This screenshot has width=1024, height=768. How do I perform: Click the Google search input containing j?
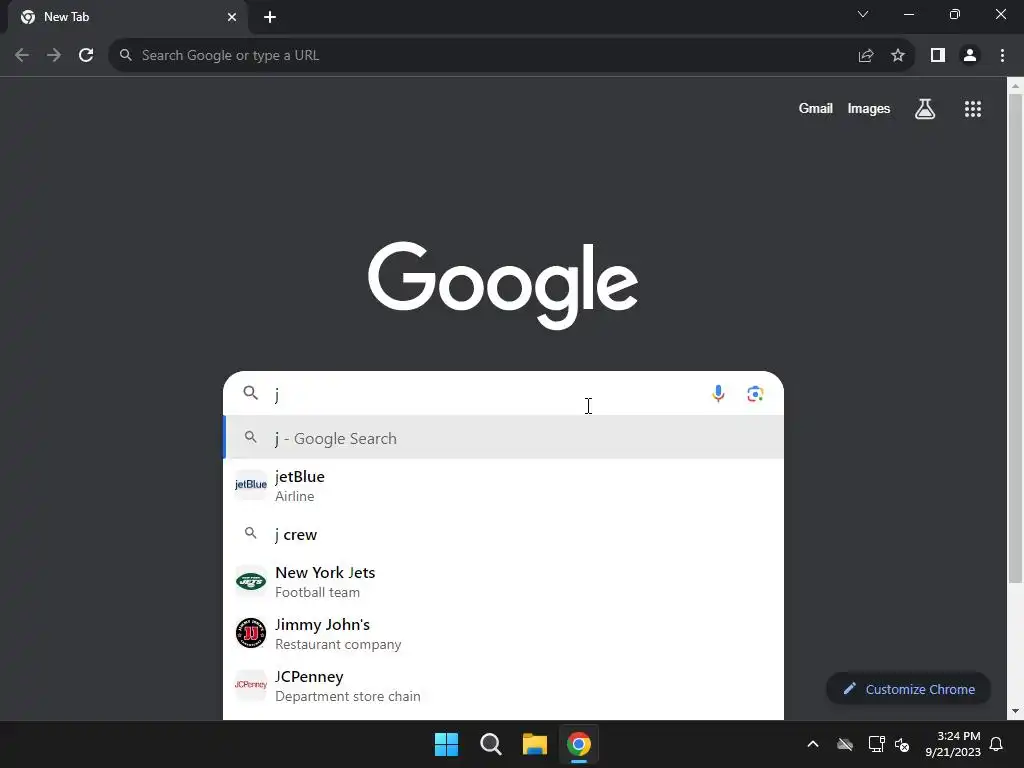pyautogui.click(x=487, y=394)
